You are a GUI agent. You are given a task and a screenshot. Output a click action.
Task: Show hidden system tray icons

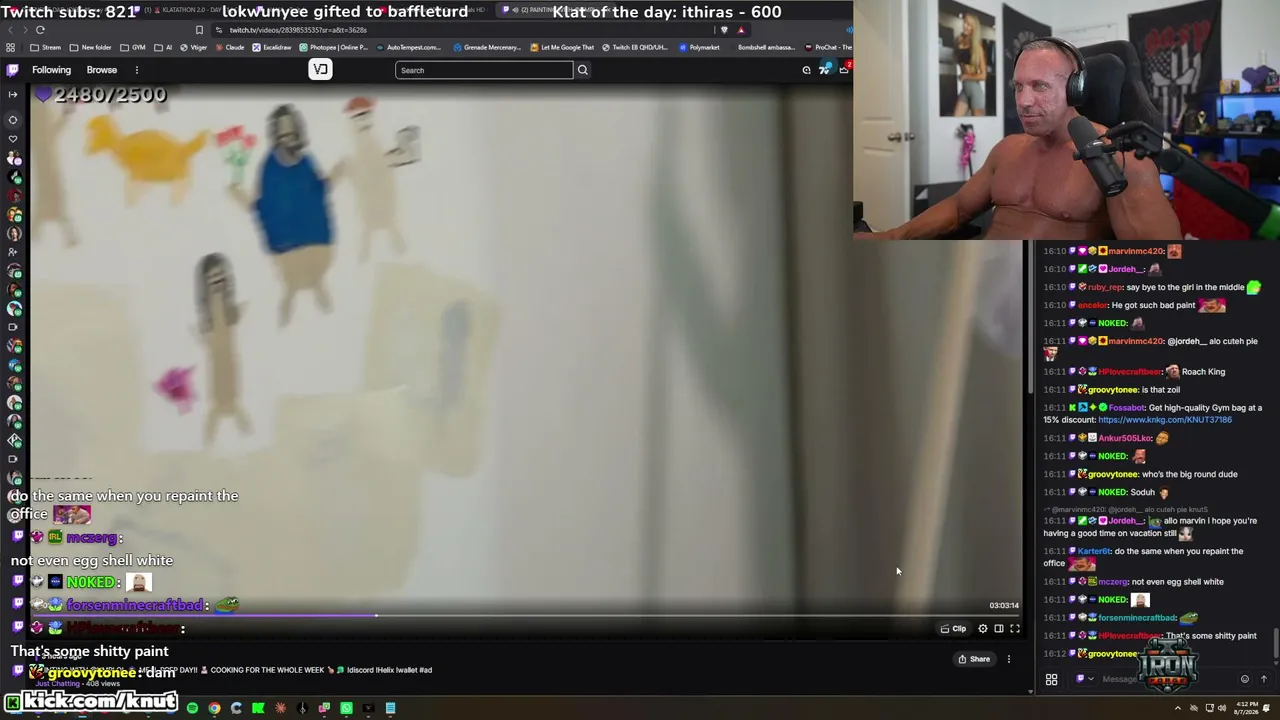point(1178,708)
